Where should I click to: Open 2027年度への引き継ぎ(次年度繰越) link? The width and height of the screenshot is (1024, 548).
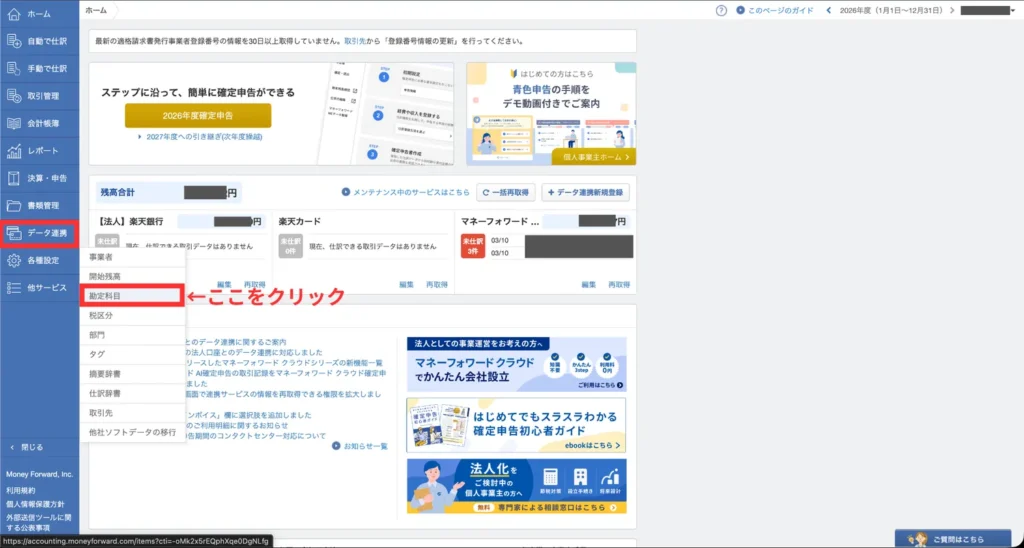tap(200, 137)
